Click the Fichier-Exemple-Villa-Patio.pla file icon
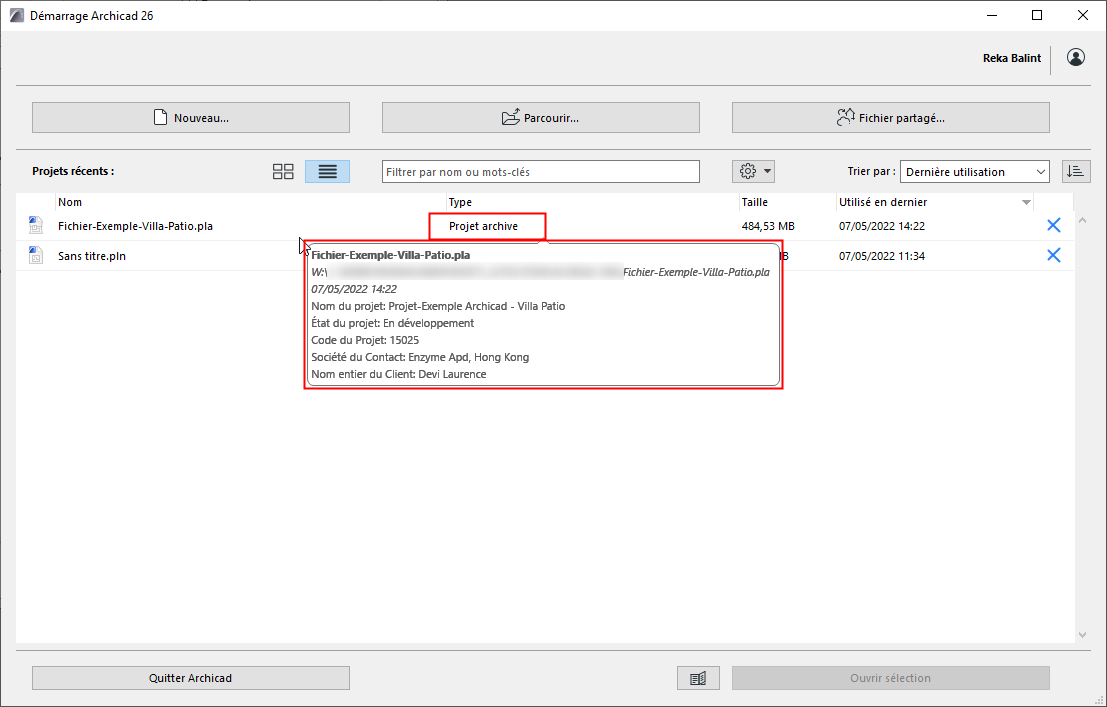The height and width of the screenshot is (707, 1107). click(35, 225)
